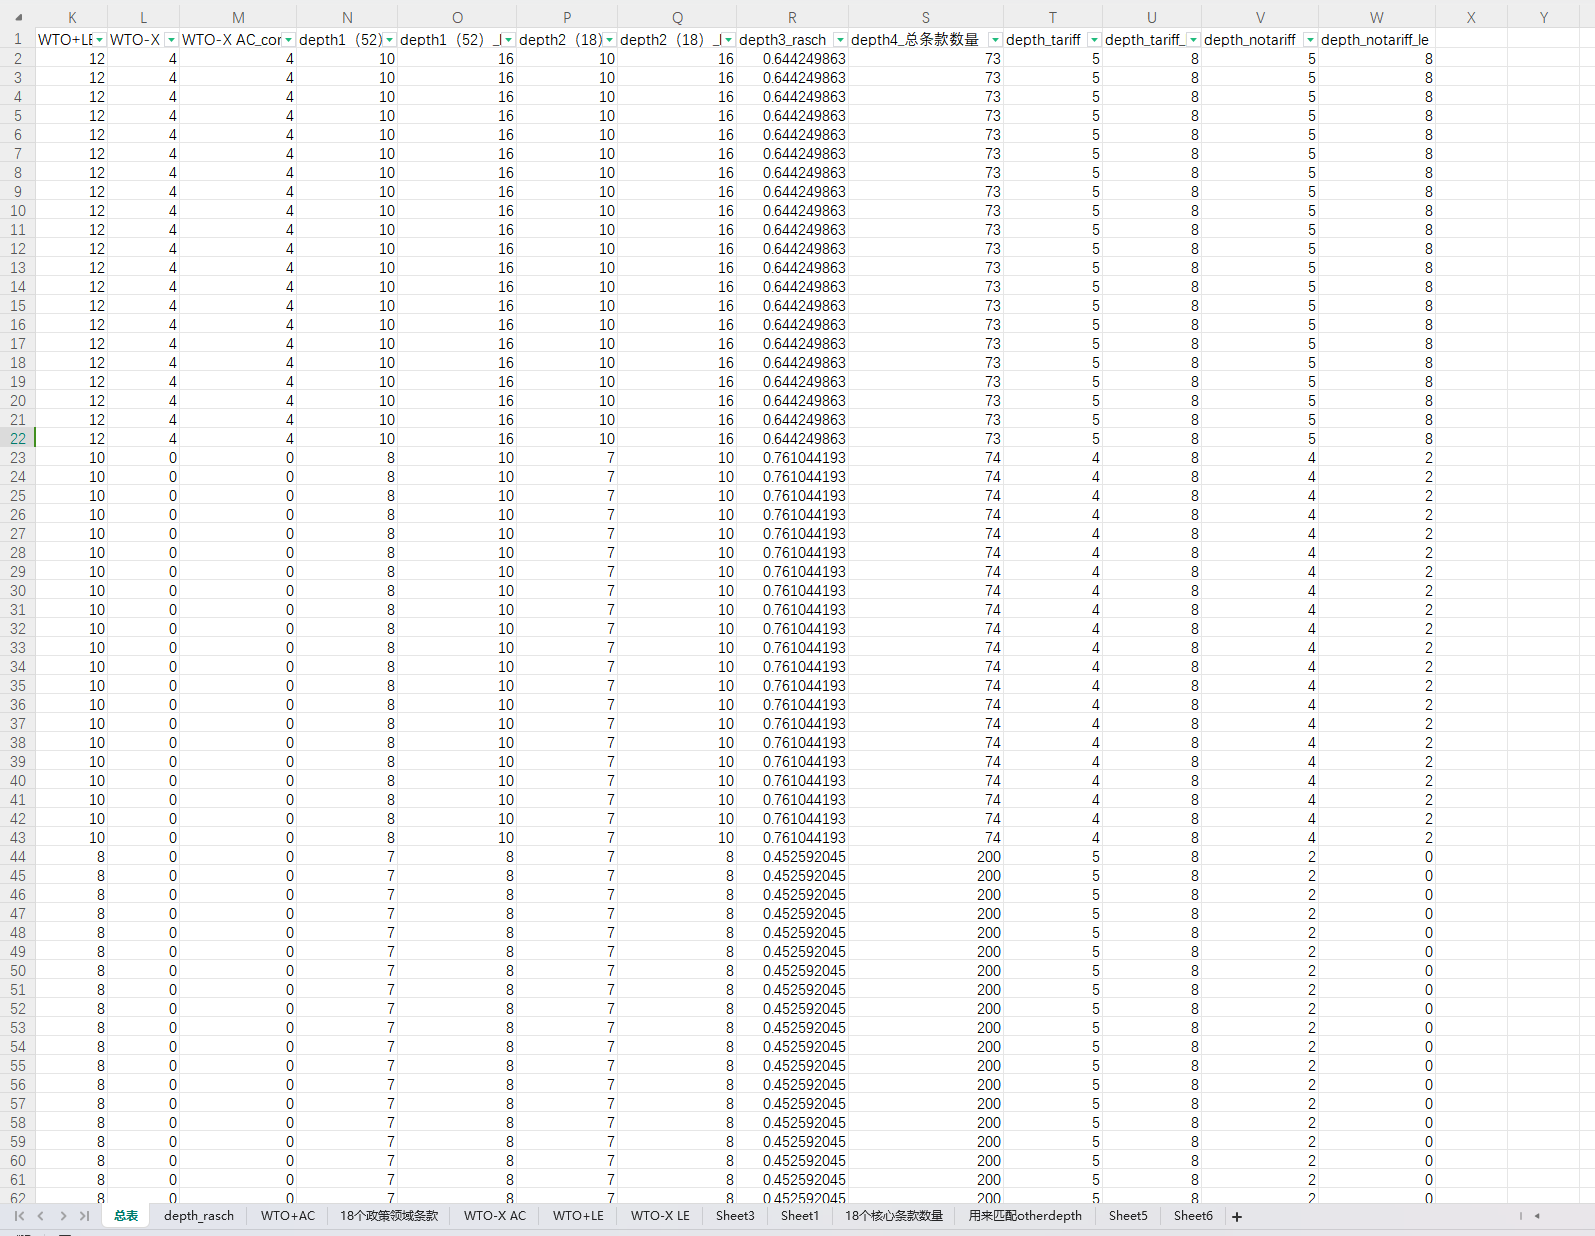Select the depth3_rasch header cell
The image size is (1595, 1236).
[x=783, y=40]
